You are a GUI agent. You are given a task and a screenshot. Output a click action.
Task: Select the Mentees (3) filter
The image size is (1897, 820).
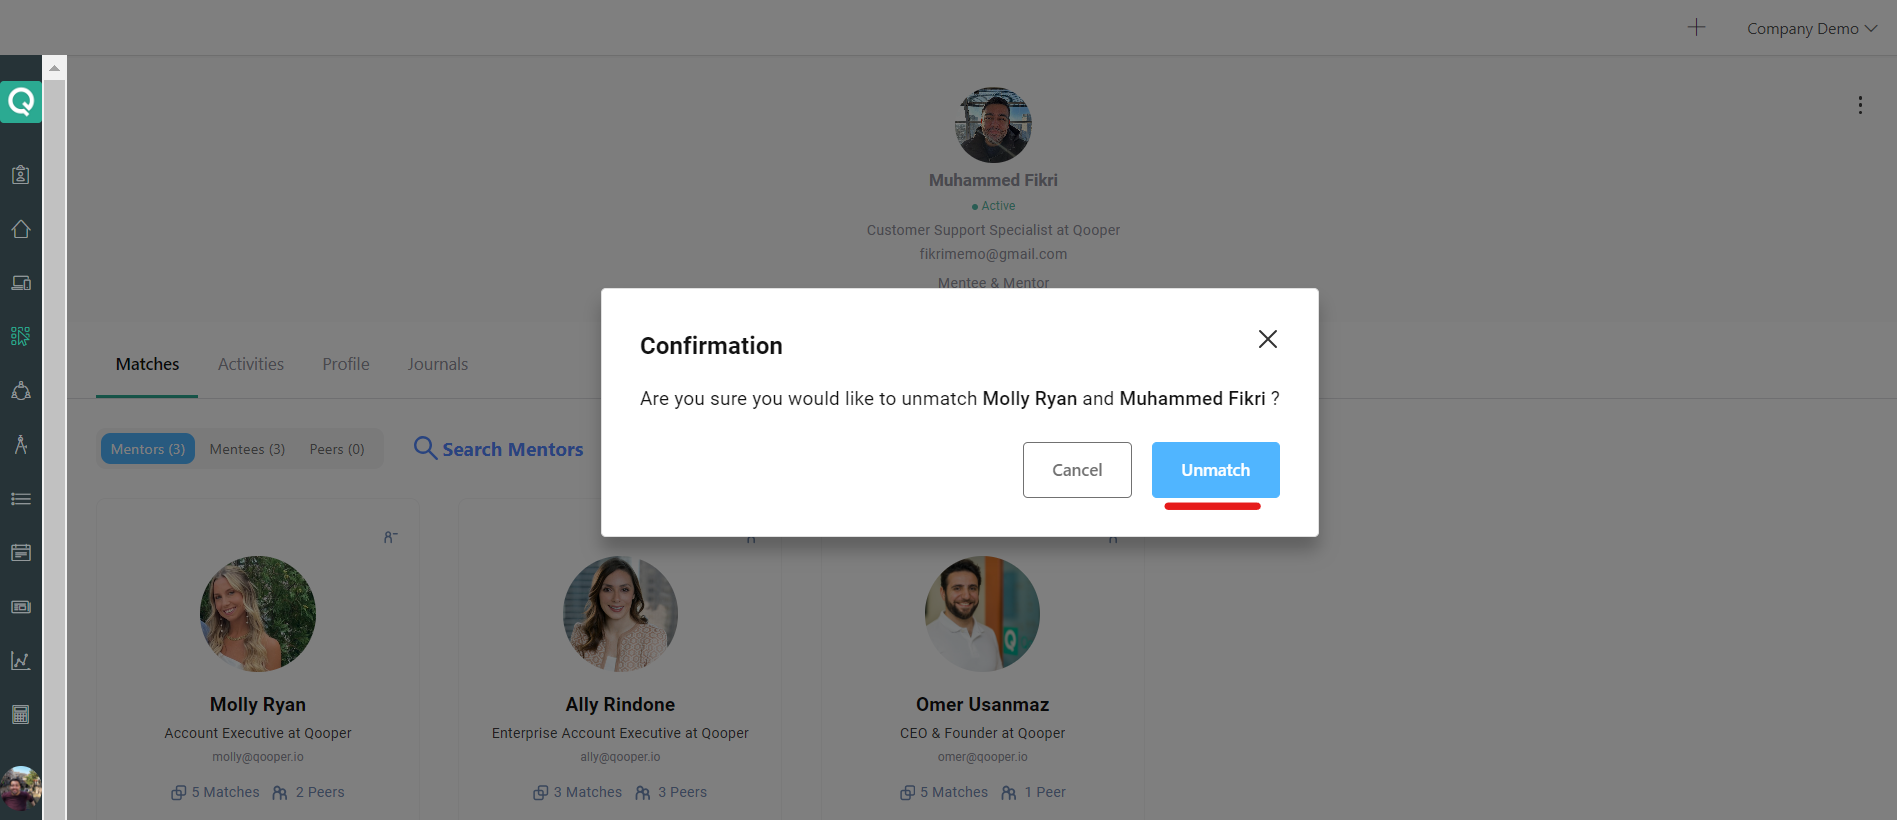click(247, 449)
